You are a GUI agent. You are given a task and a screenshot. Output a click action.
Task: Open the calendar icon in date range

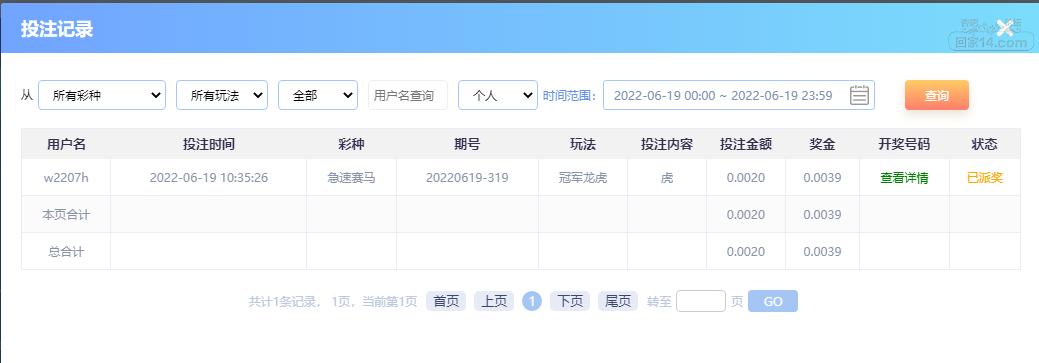coord(859,95)
